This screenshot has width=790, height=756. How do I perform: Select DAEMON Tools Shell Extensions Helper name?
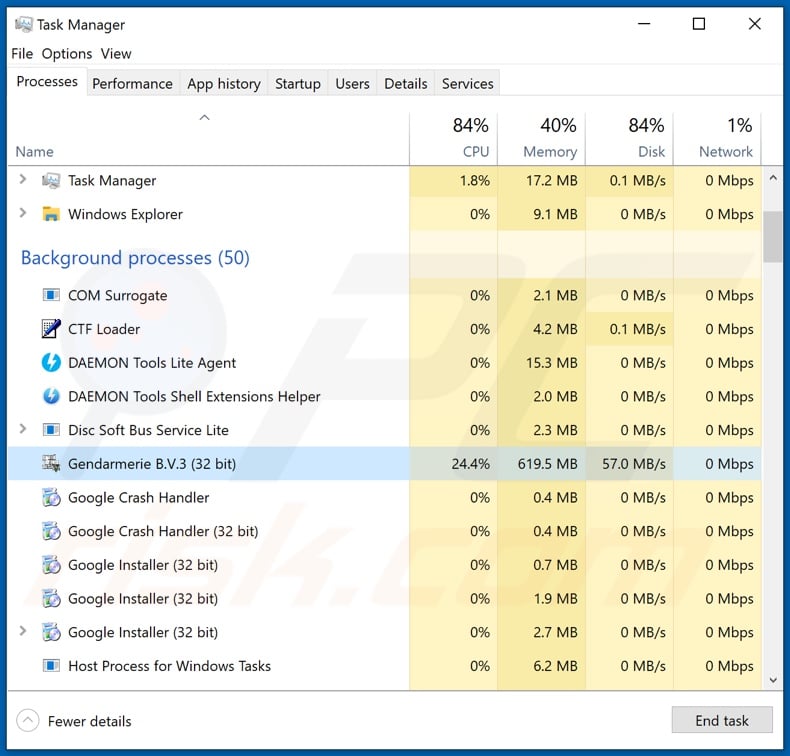(x=194, y=396)
